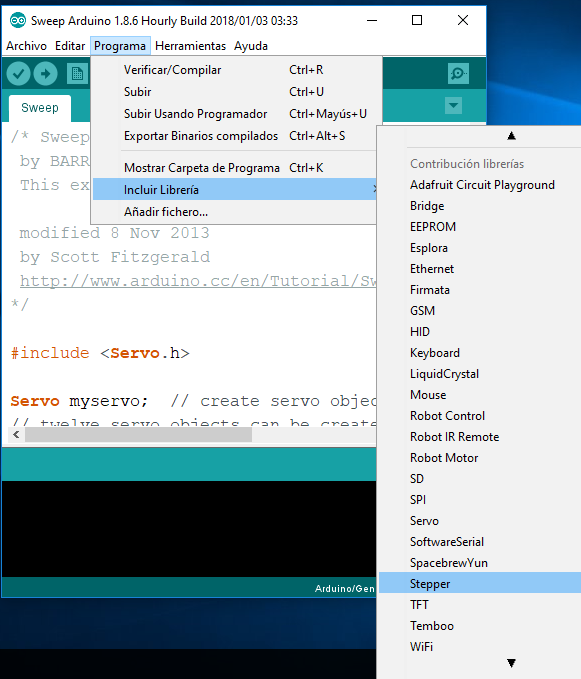Click the Arduino logo in title bar
The image size is (581, 679).
click(x=18, y=20)
